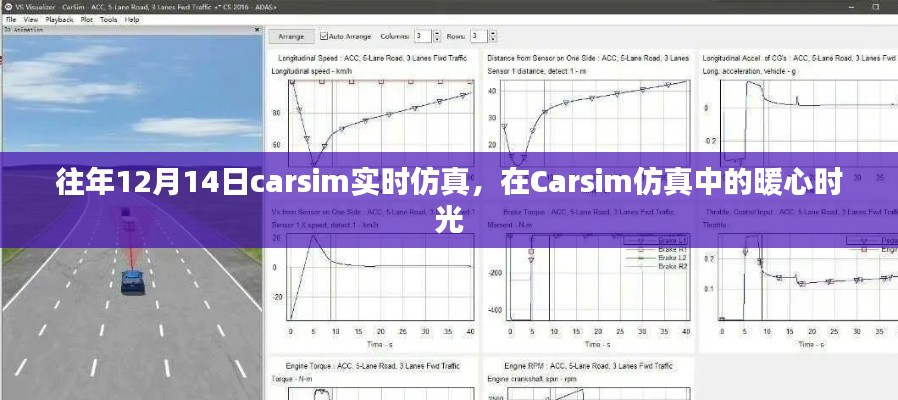Open the File menu

11,19
